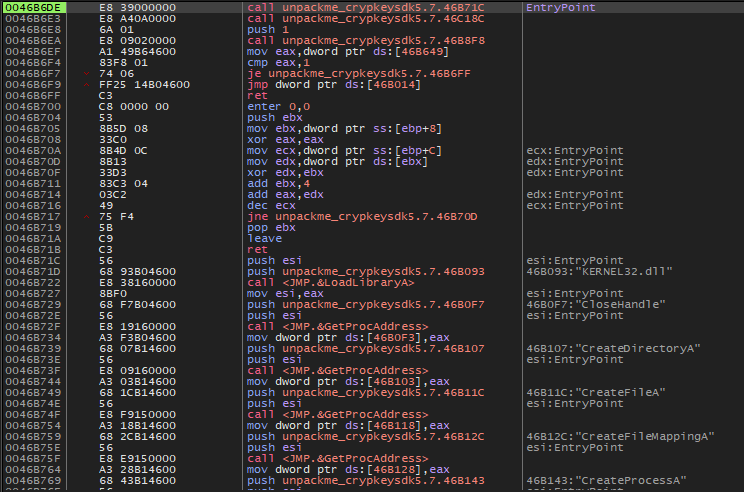
Task: Click the comment 46B11C:"CreateFileA"
Action: [x=596, y=392]
